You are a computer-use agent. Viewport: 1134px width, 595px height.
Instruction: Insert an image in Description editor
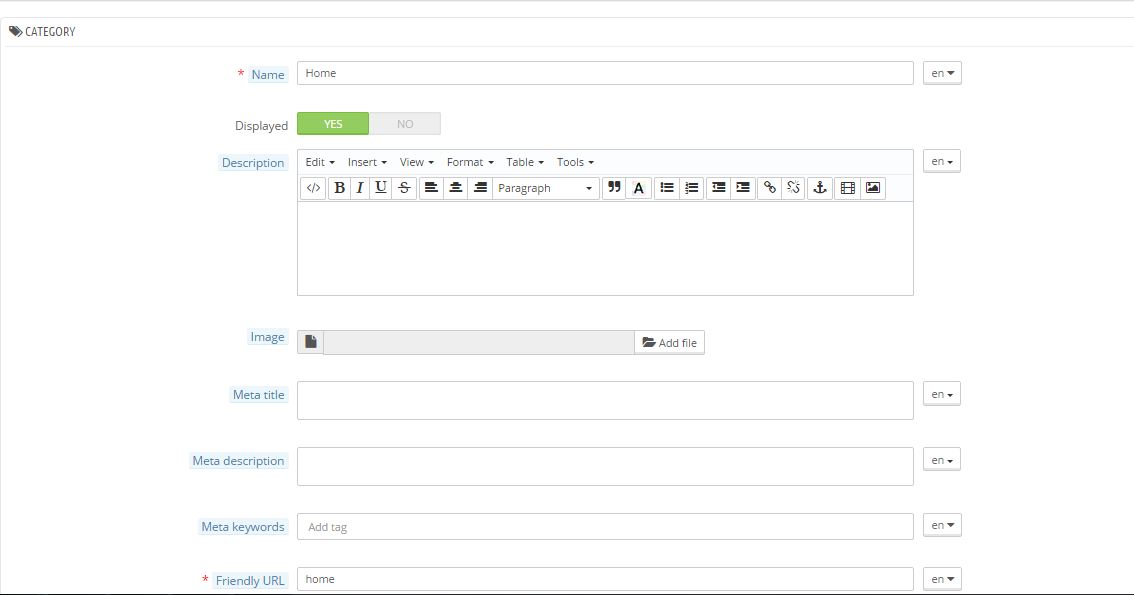coord(873,188)
